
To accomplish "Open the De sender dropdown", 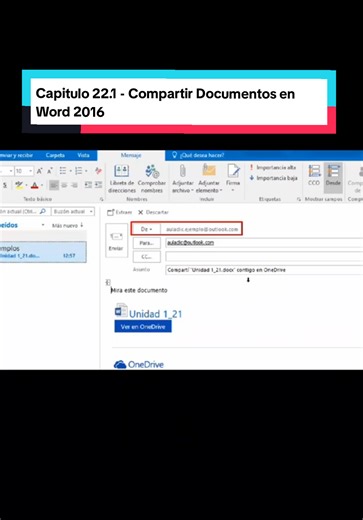I will pos(146,229).
